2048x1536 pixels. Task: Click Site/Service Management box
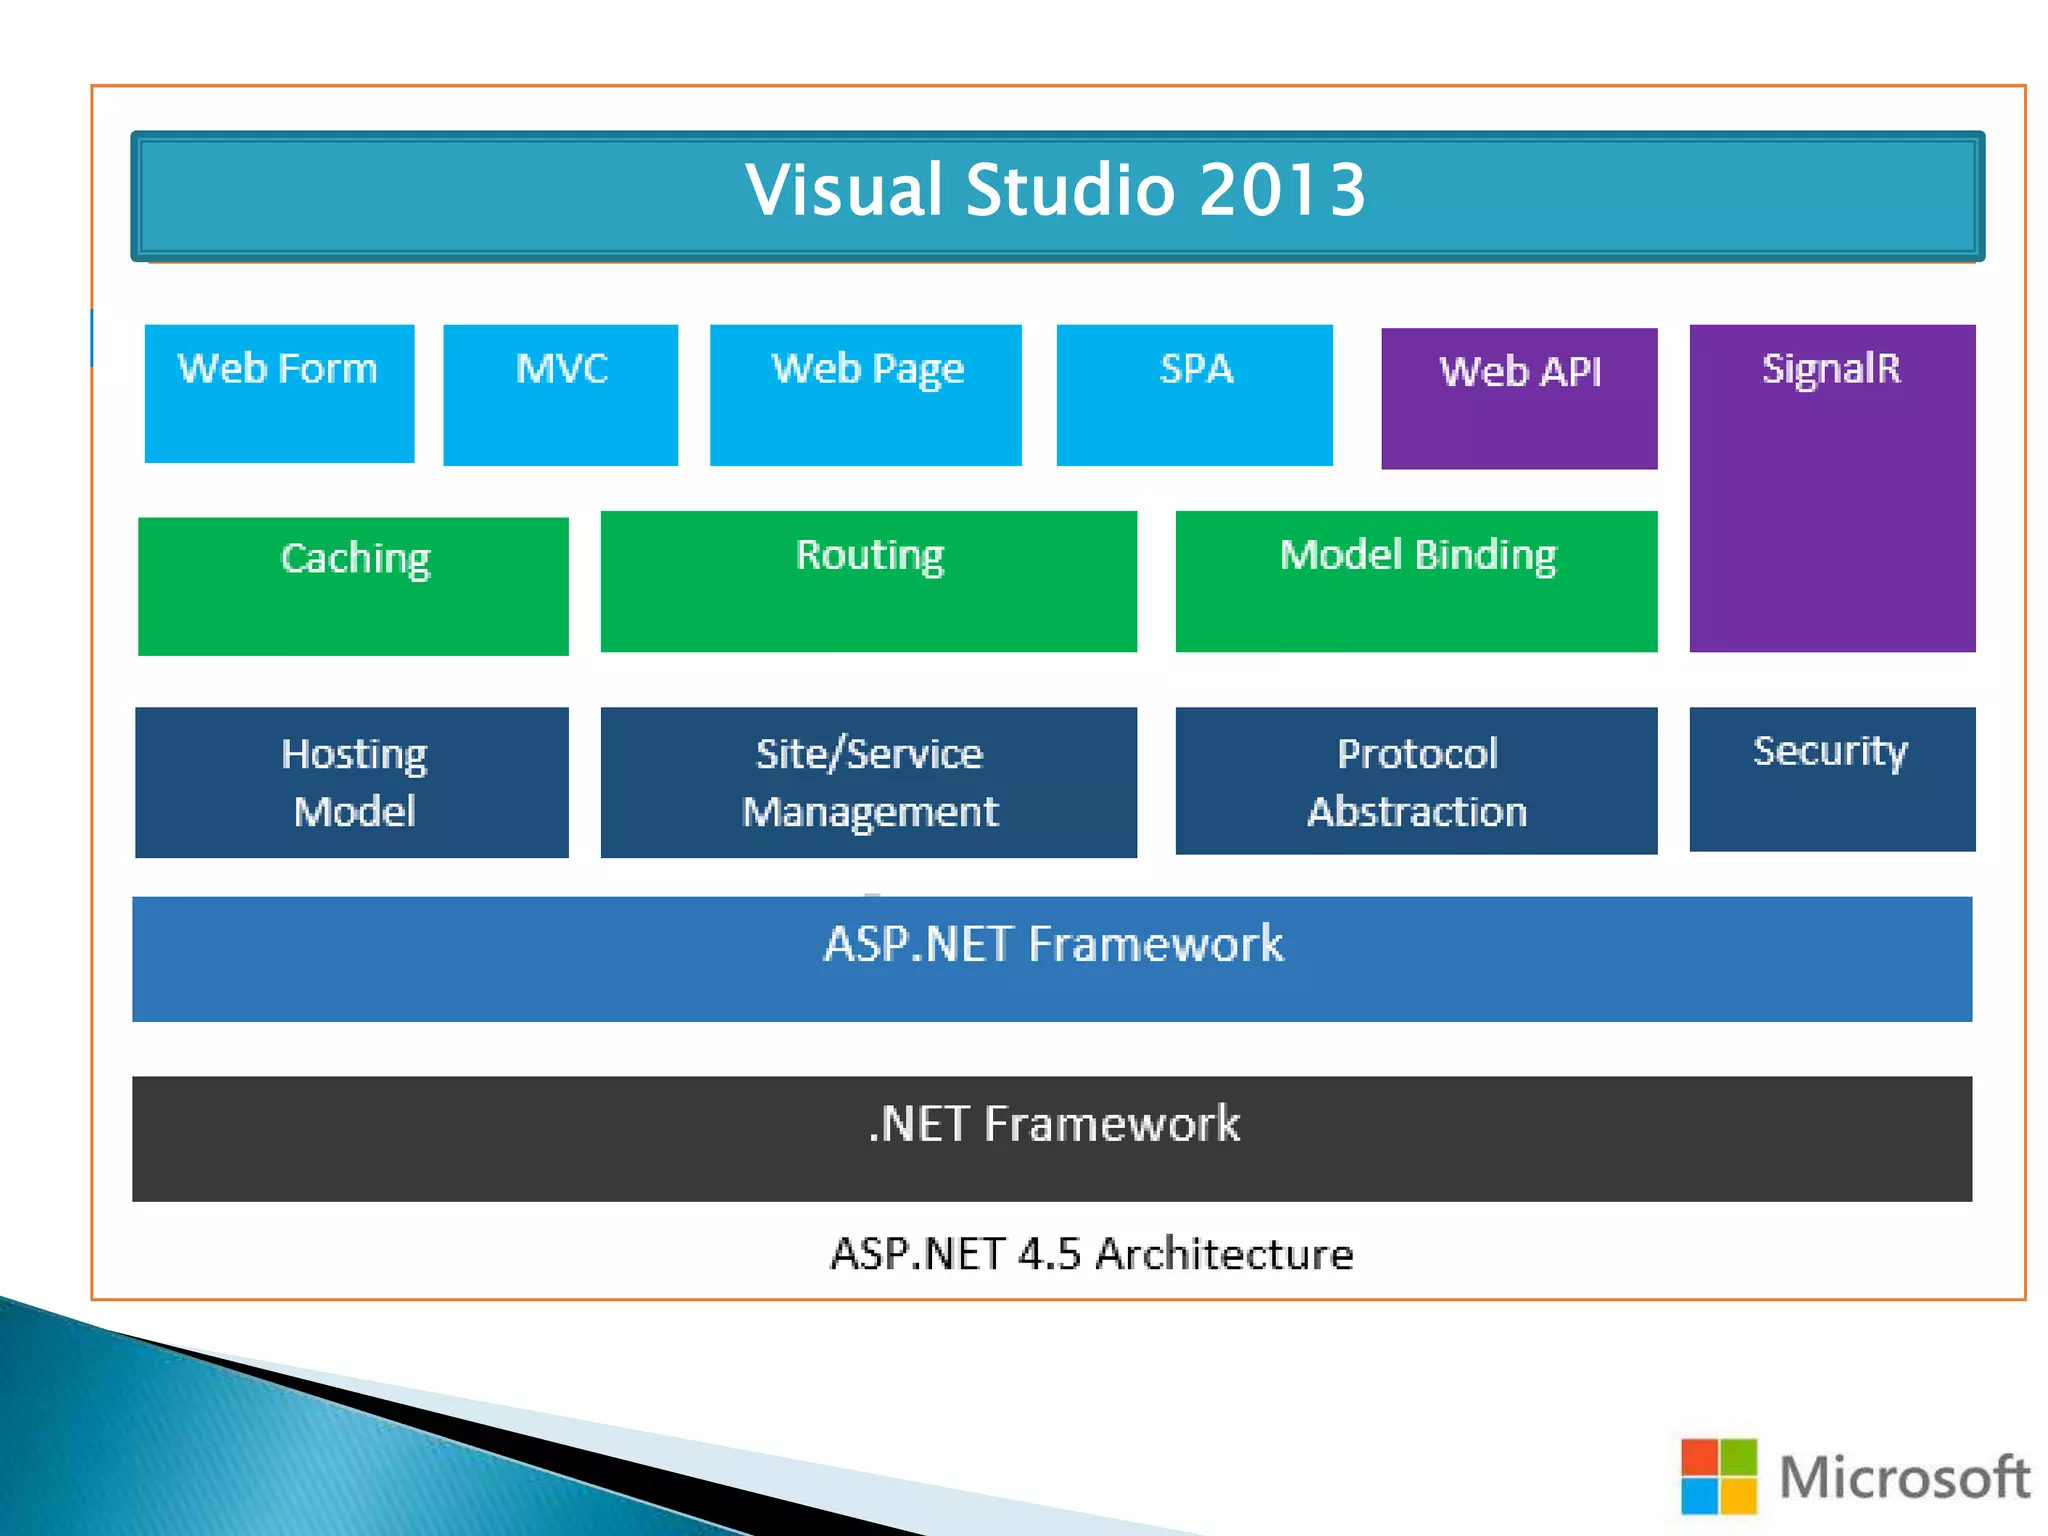(x=868, y=782)
